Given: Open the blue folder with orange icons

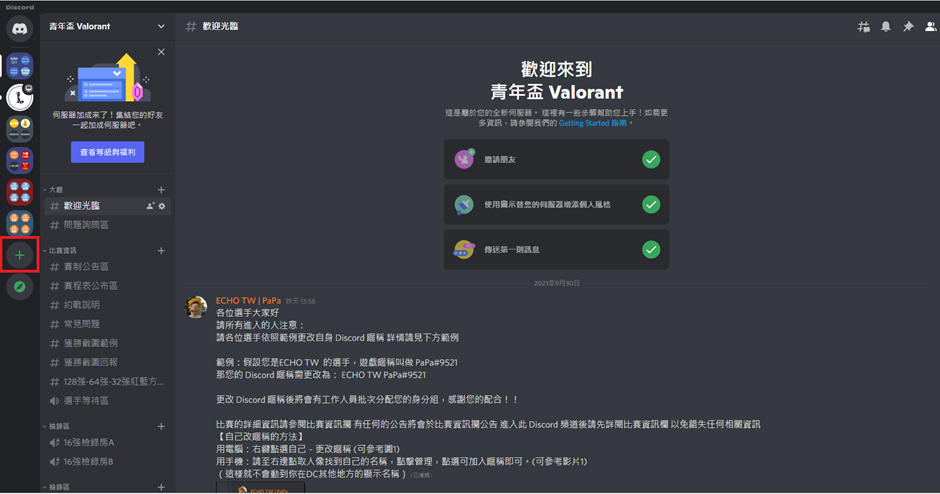Looking at the screenshot, I should coord(20,223).
